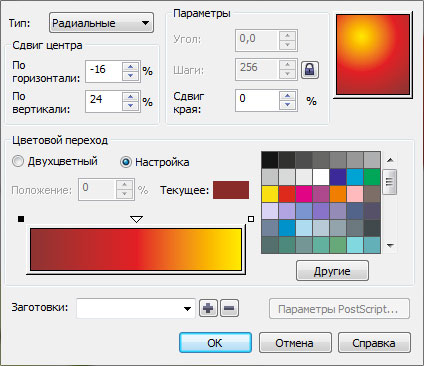424x366 pixels.
Task: Toggle the steps lock icon next to Шаги
Action: pos(310,70)
